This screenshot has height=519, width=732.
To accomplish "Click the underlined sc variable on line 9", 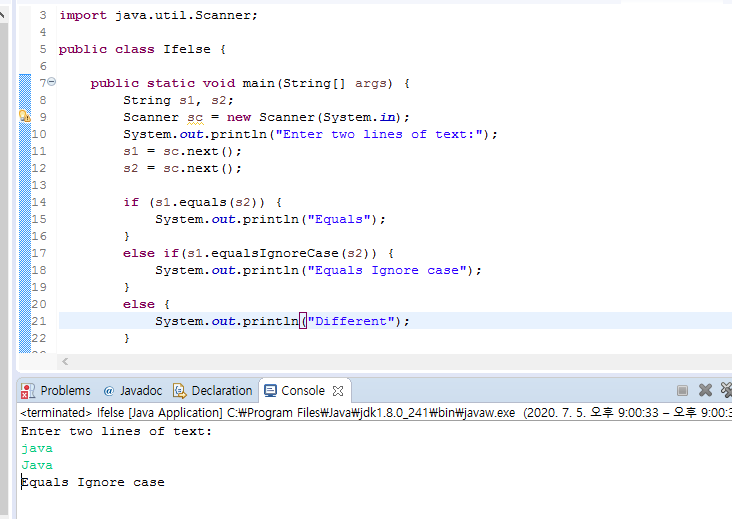I will [195, 118].
